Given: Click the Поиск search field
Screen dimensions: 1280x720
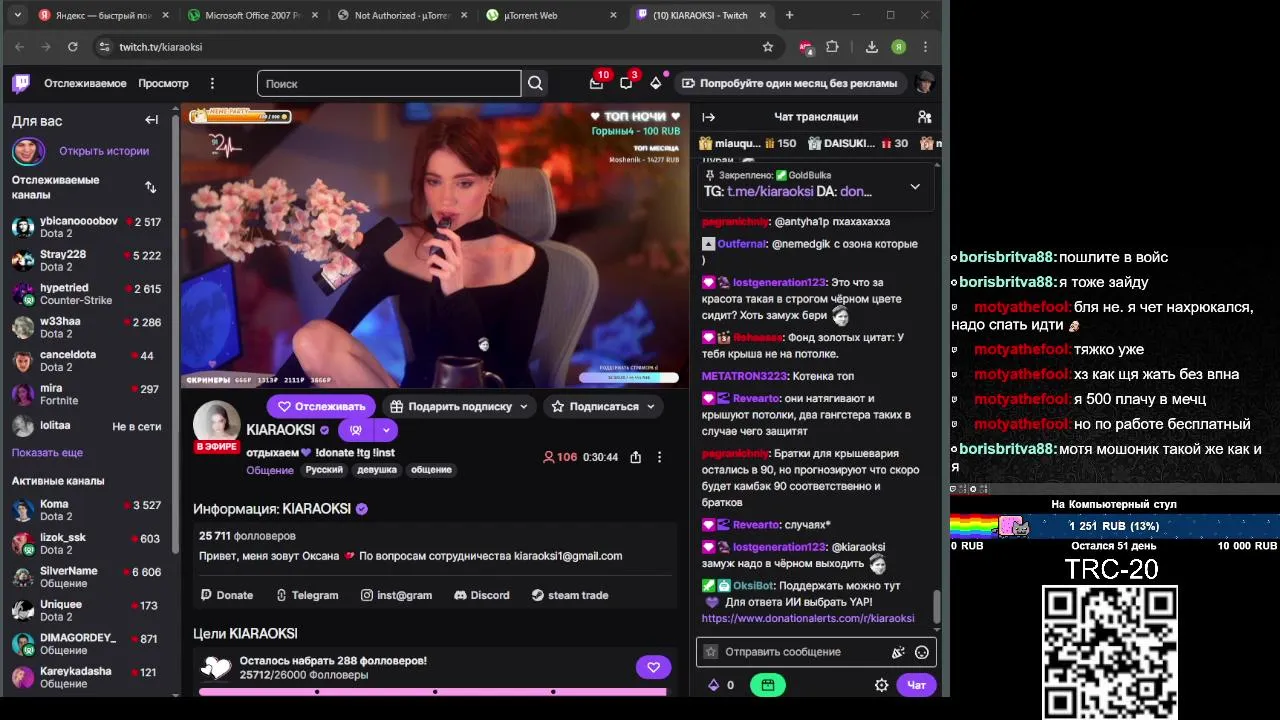Looking at the screenshot, I should point(389,83).
